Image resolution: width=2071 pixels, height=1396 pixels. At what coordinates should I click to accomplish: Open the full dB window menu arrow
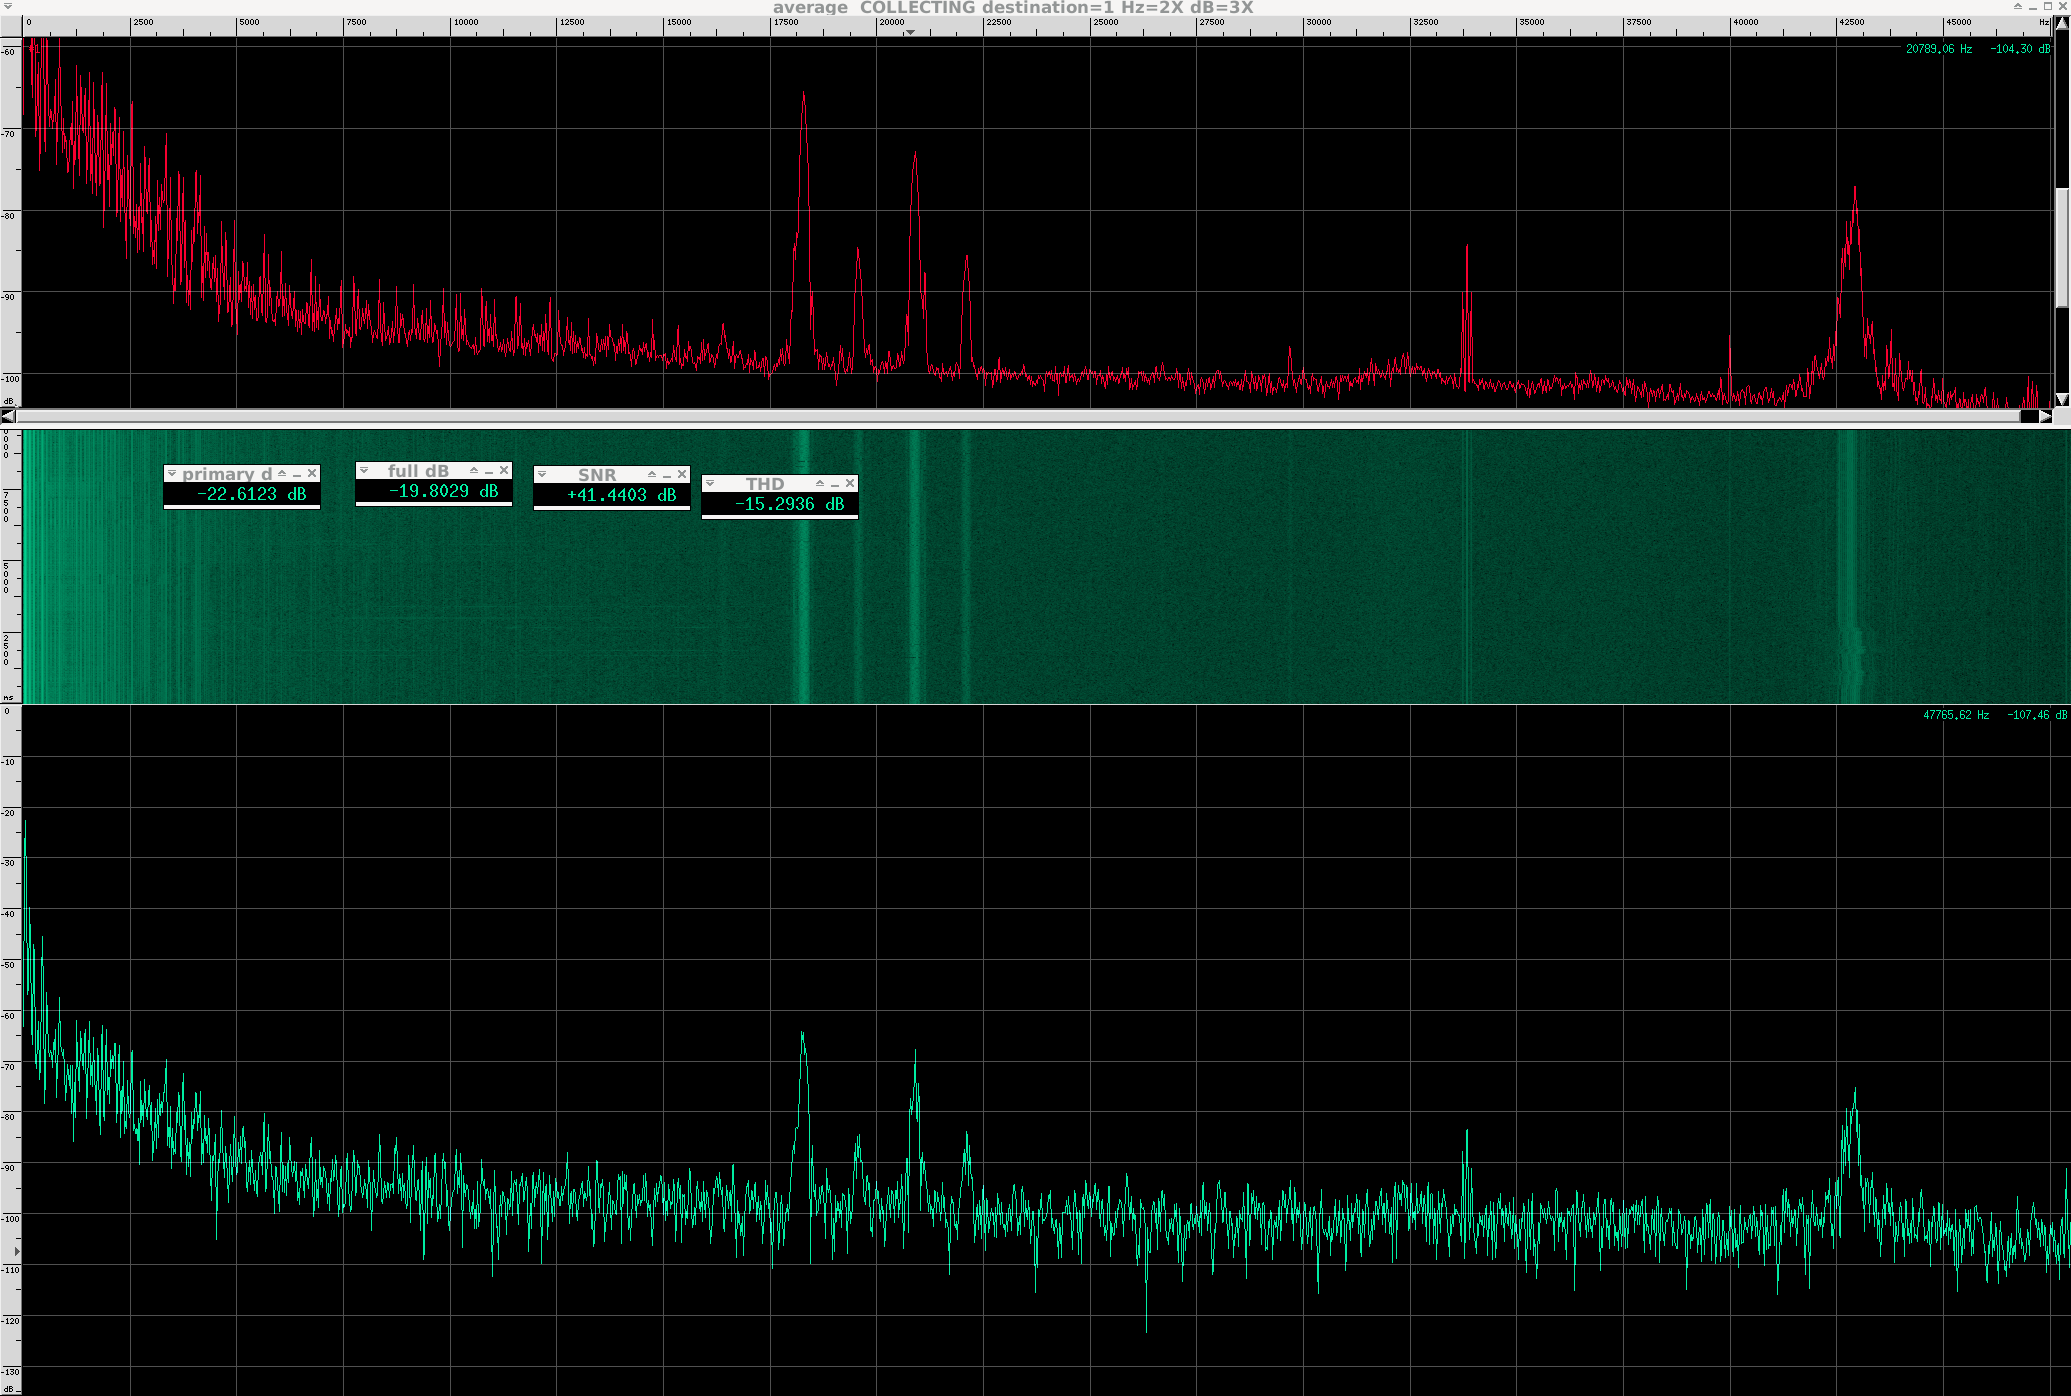[x=364, y=471]
